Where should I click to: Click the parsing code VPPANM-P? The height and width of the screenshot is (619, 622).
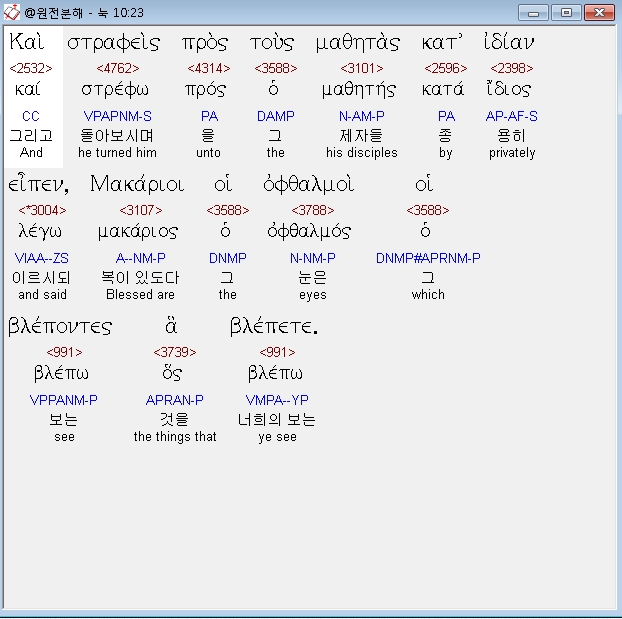coord(63,400)
